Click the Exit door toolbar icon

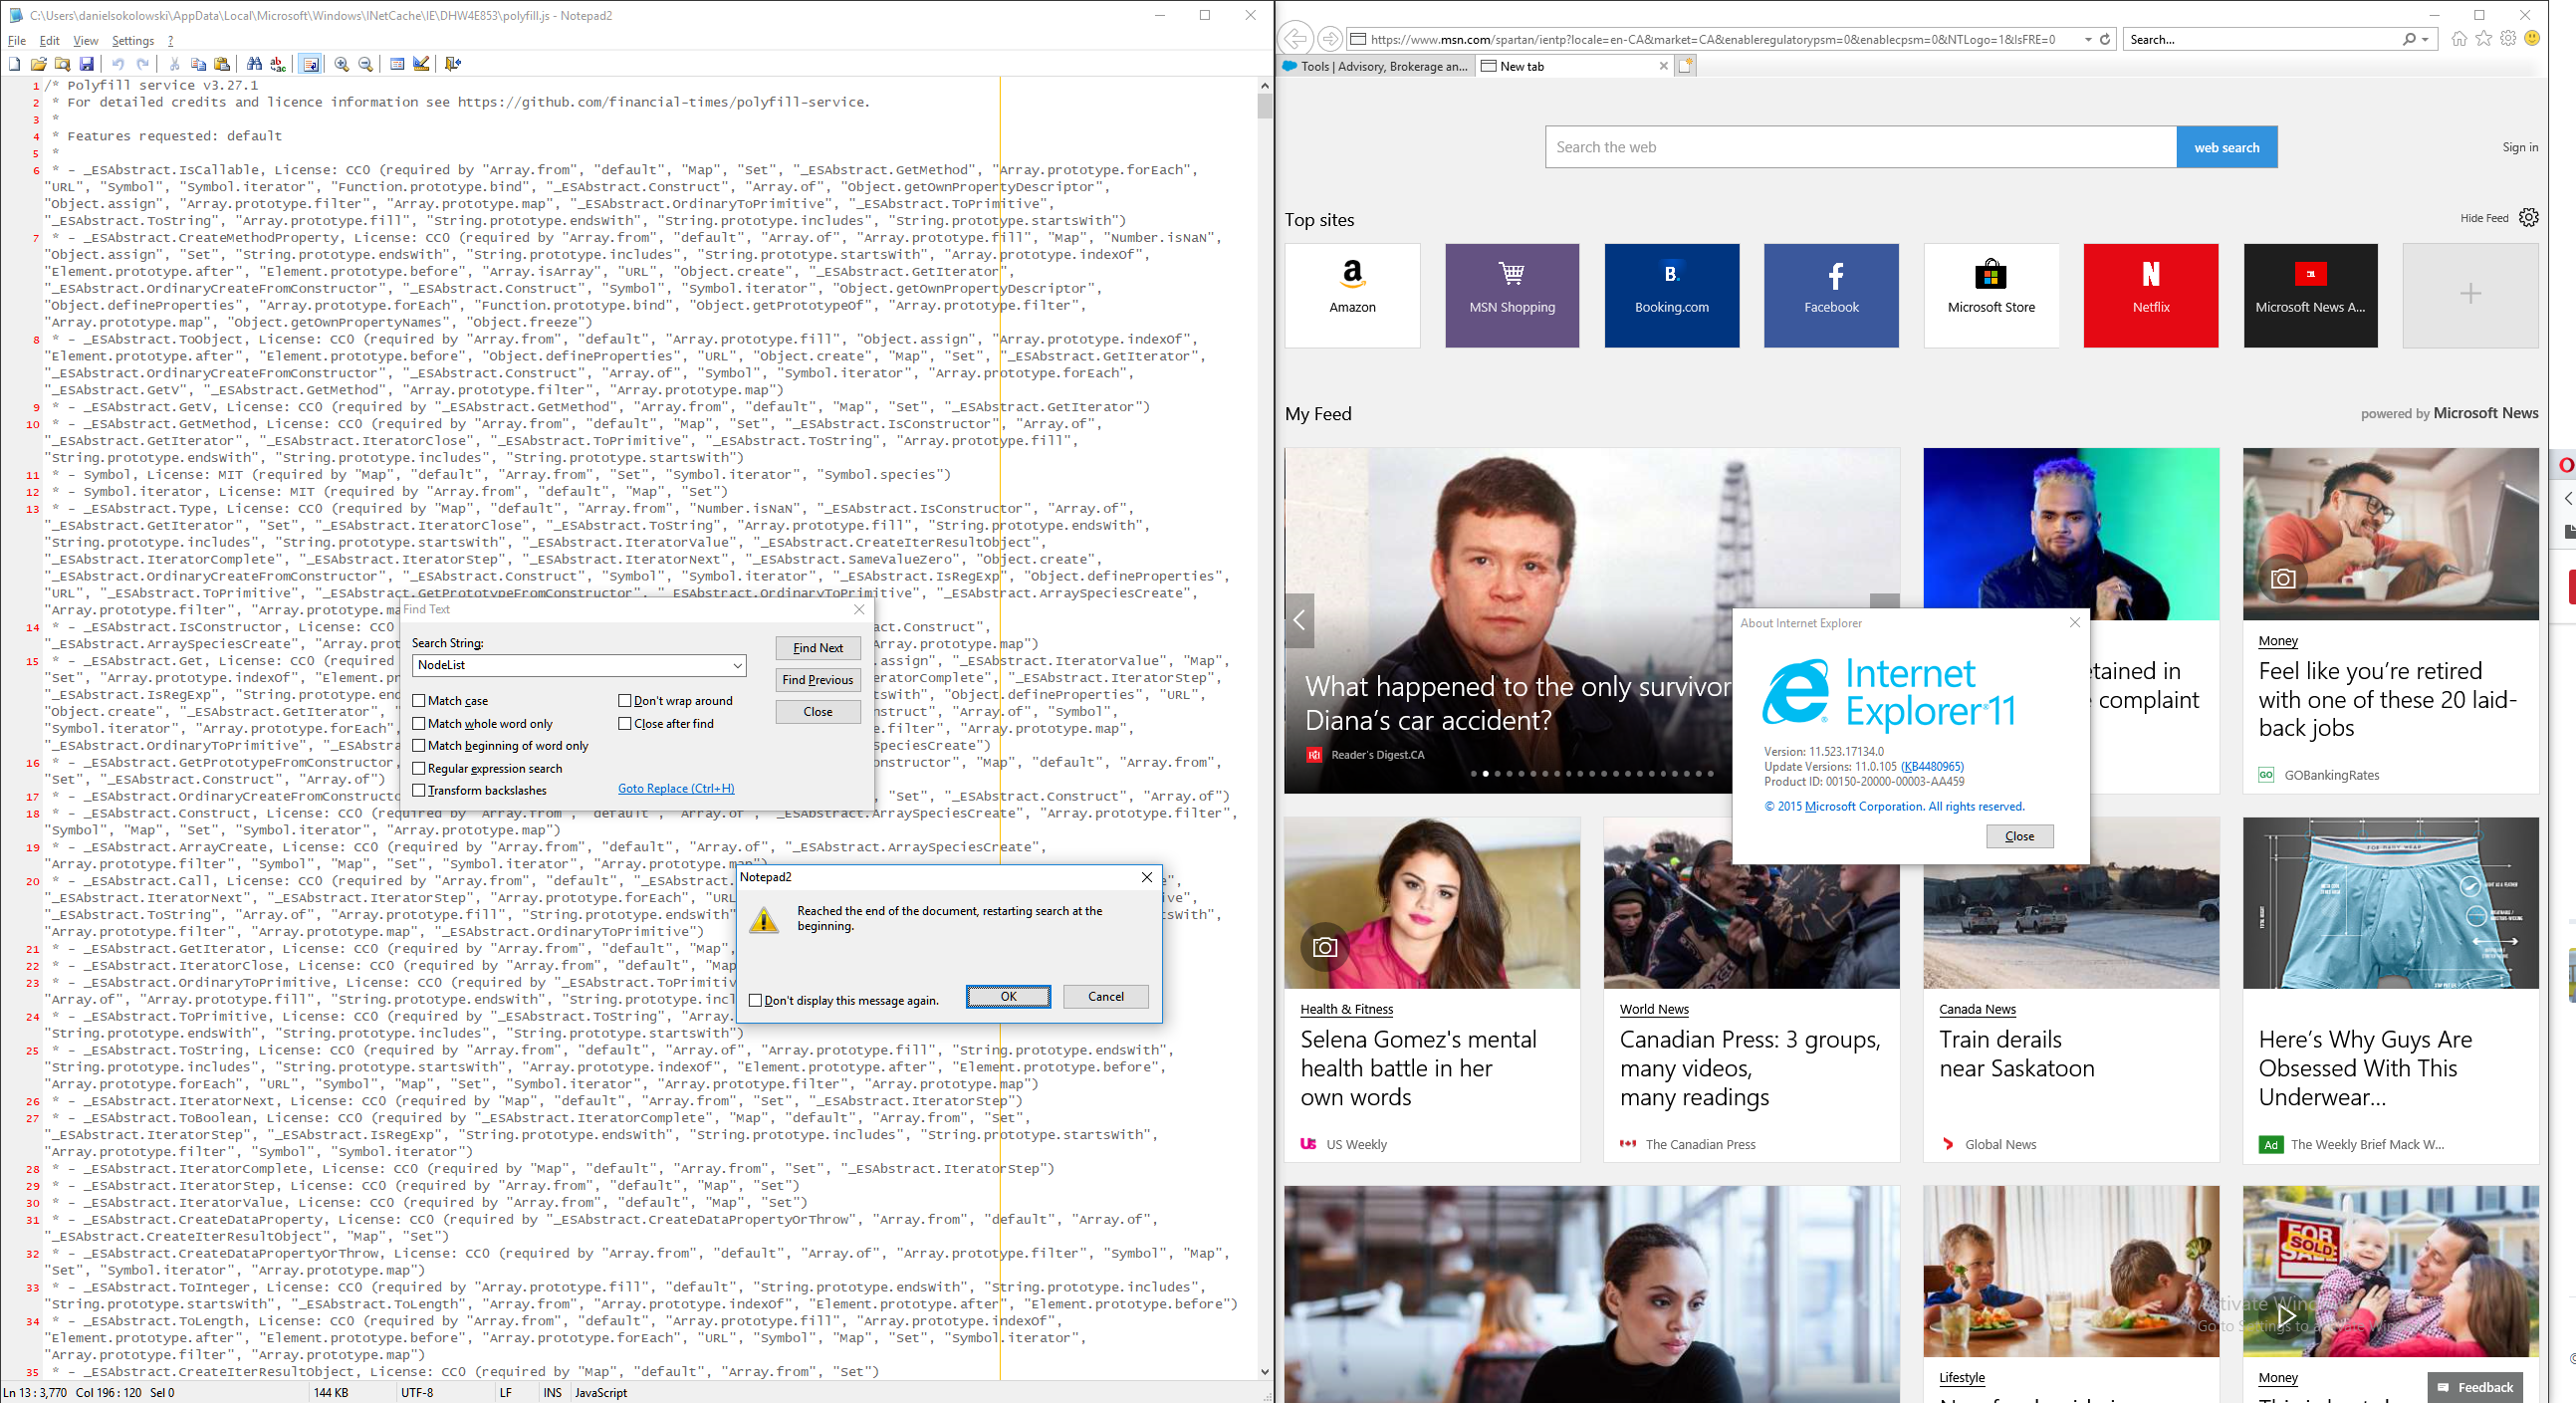click(453, 64)
